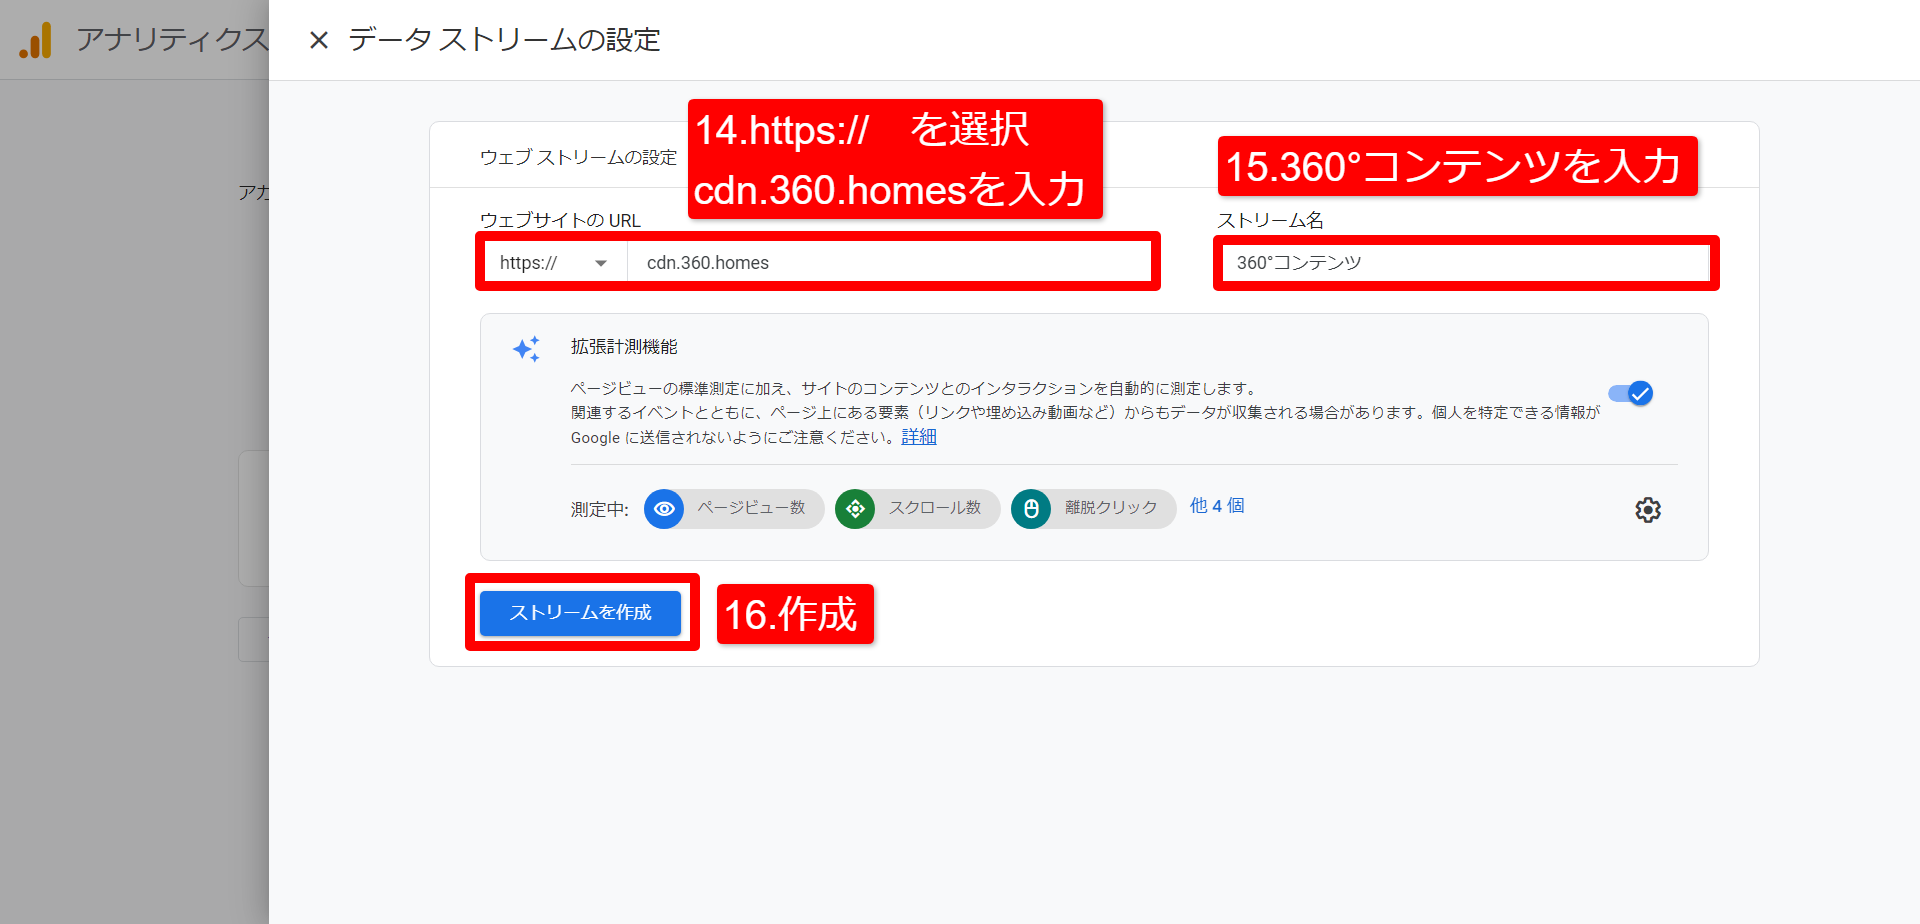The width and height of the screenshot is (1920, 924).
Task: Click the page views eye icon
Action: click(664, 509)
